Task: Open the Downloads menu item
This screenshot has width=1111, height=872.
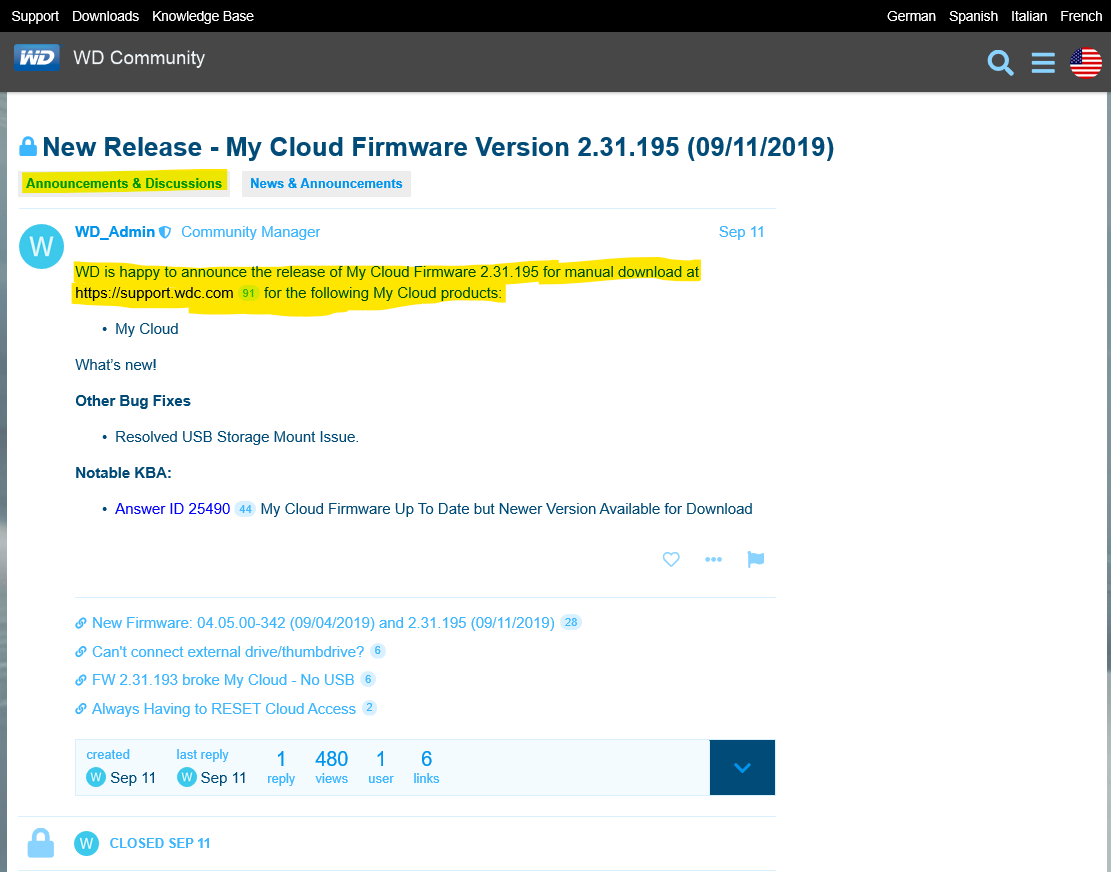Action: point(106,16)
